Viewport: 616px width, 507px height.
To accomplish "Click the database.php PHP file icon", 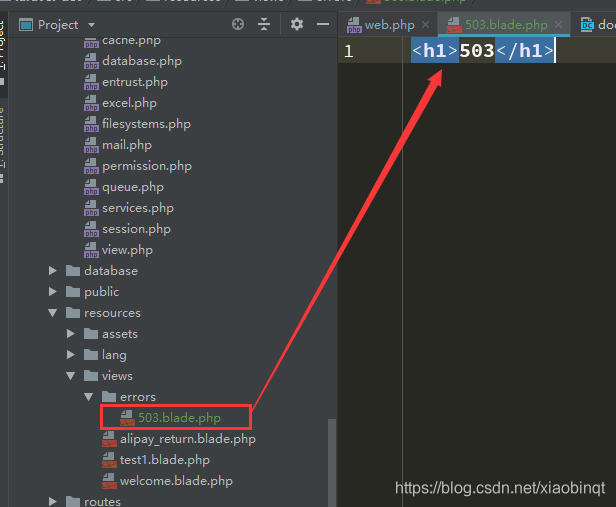I will click(91, 61).
